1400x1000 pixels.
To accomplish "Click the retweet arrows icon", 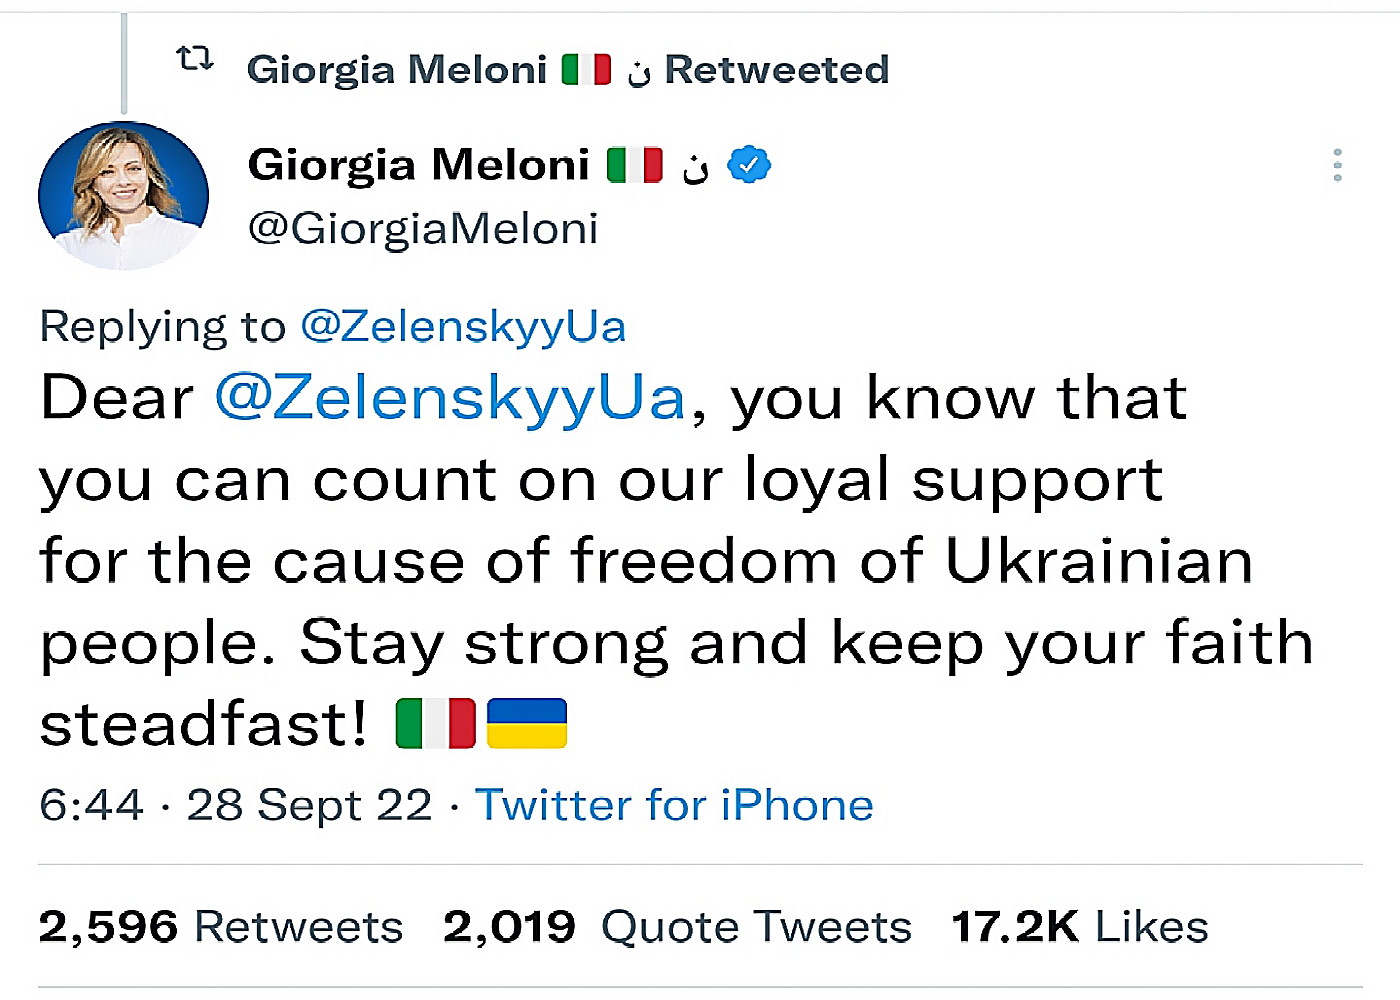I will (x=195, y=59).
